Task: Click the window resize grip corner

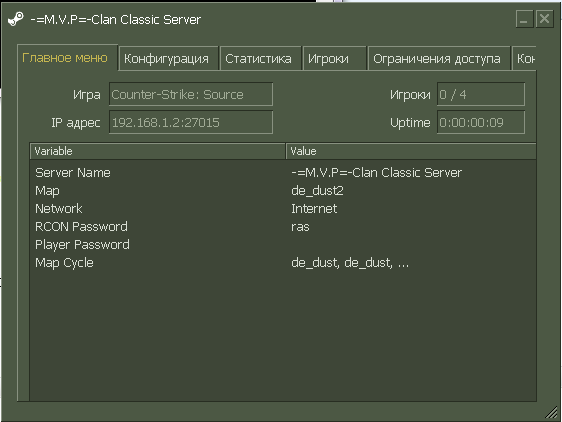Action: (x=552, y=412)
